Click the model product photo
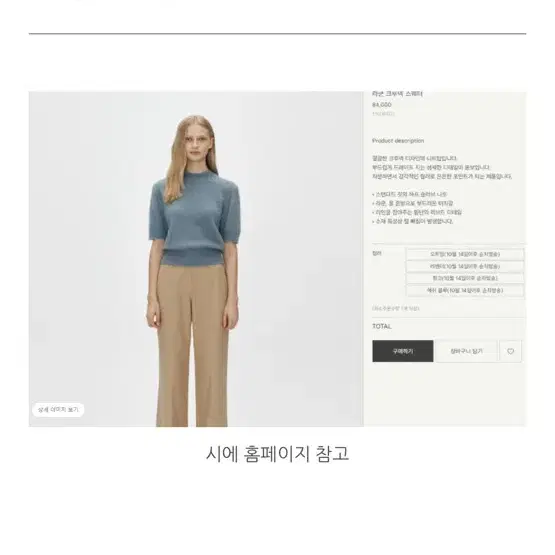The image size is (555, 555). coord(196,259)
